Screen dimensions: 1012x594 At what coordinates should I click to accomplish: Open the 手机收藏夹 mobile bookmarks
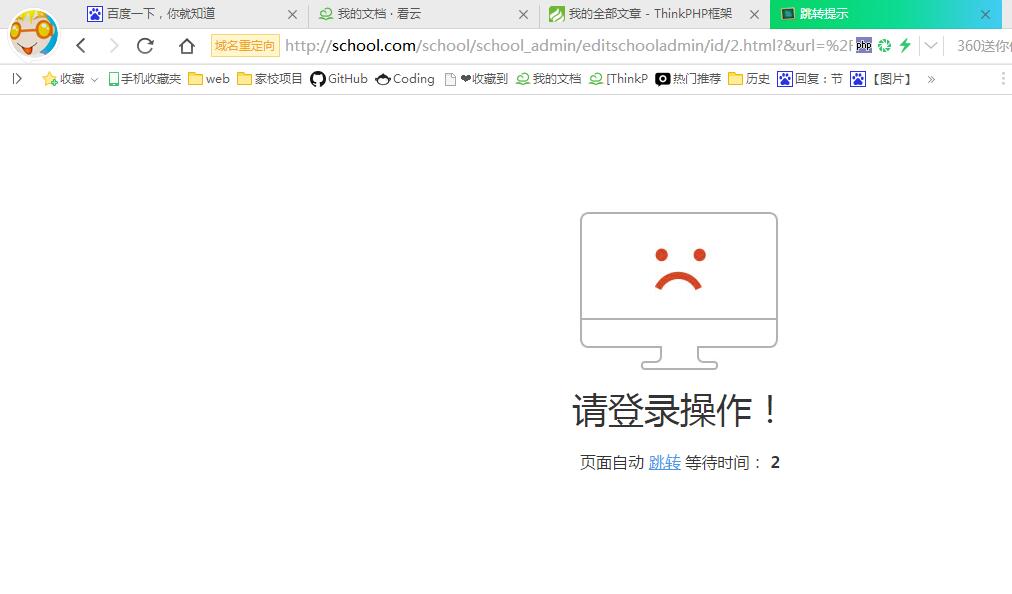pos(145,79)
